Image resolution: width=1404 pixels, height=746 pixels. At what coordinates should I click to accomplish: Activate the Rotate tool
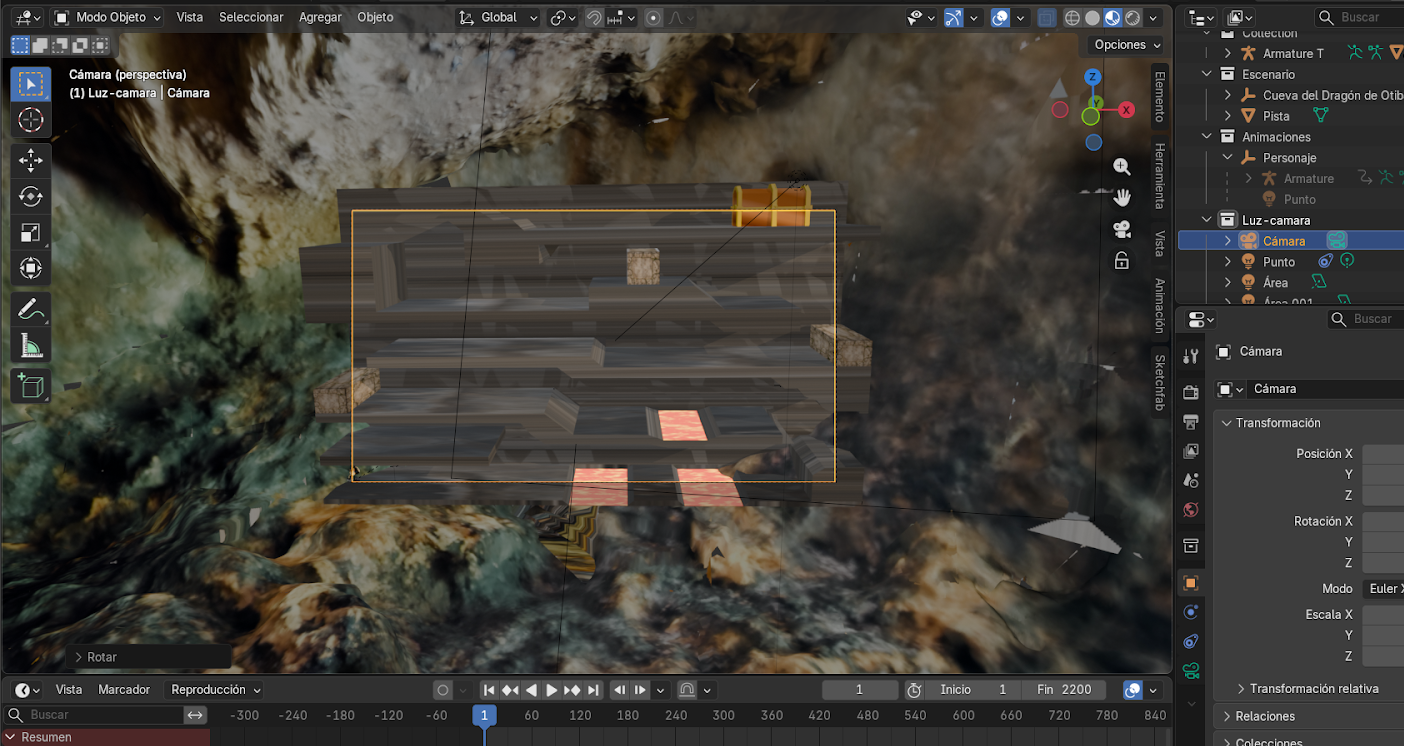(x=31, y=197)
